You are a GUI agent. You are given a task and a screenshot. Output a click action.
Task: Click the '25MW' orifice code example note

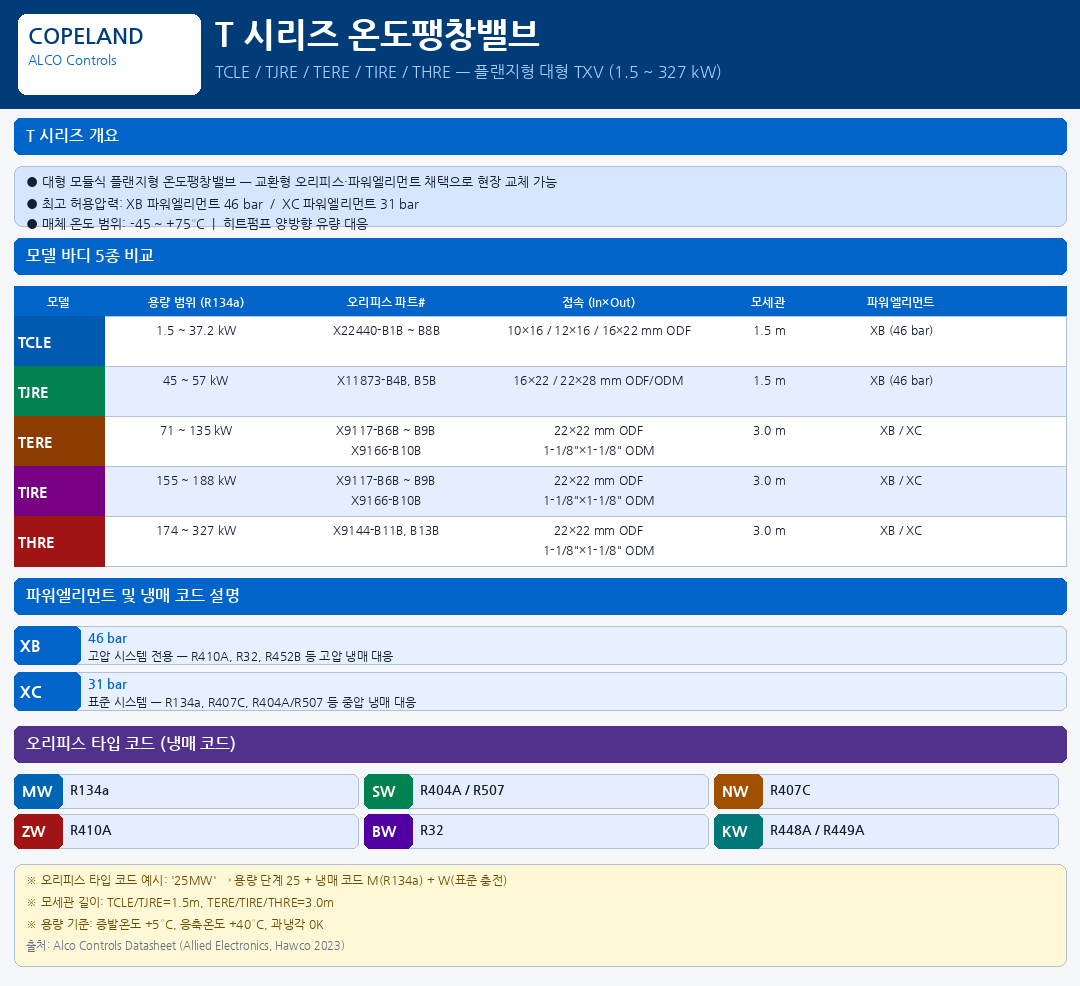(267, 881)
